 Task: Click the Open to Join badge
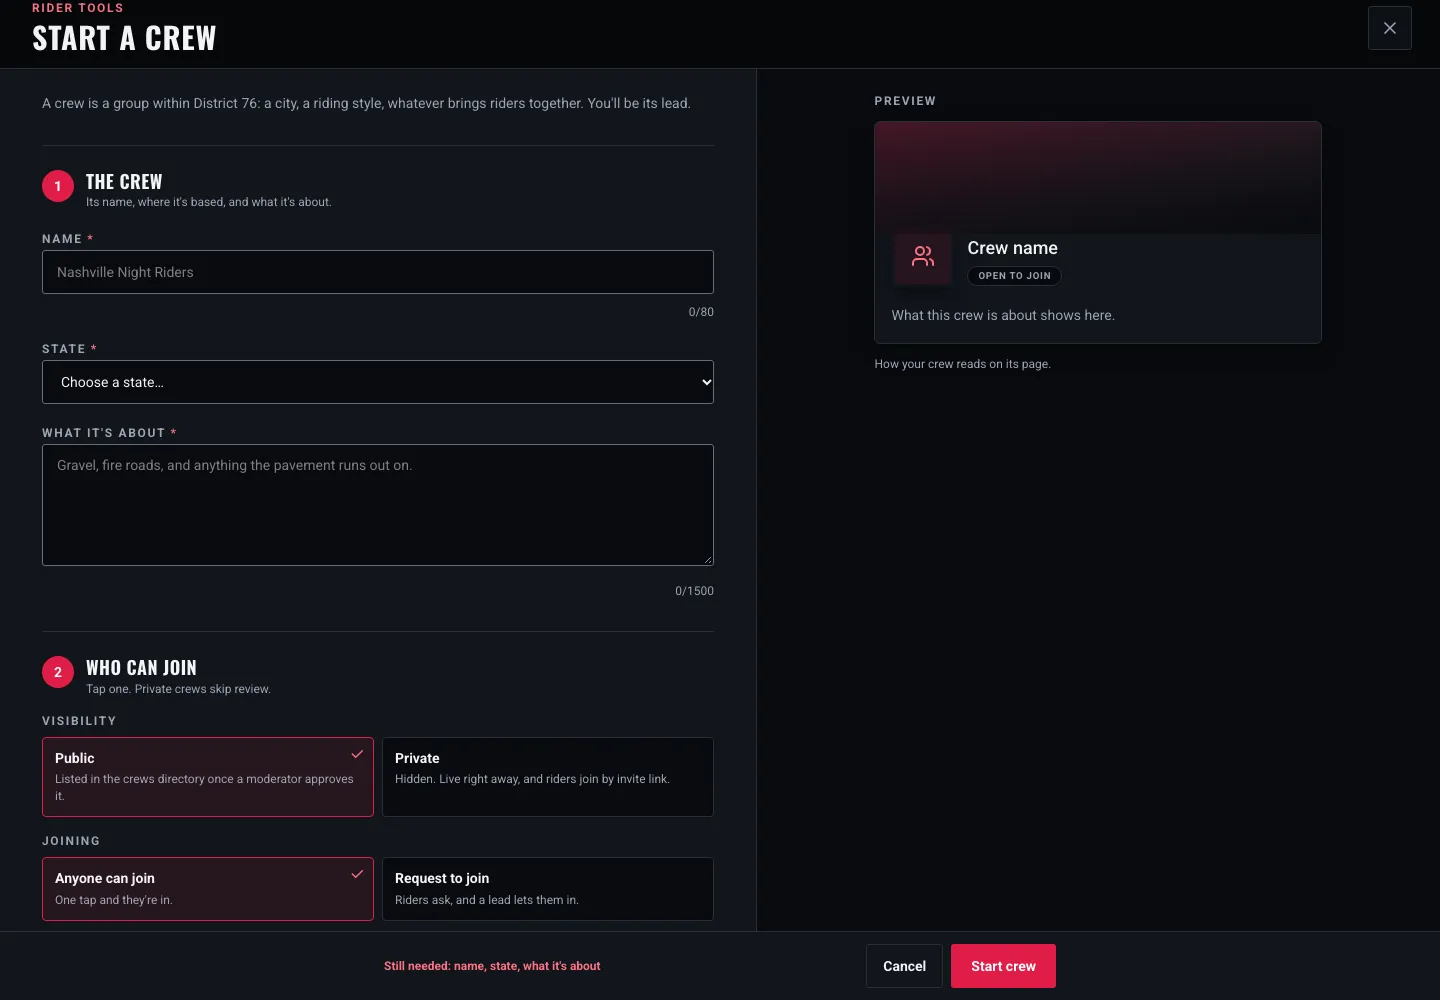pos(1014,276)
